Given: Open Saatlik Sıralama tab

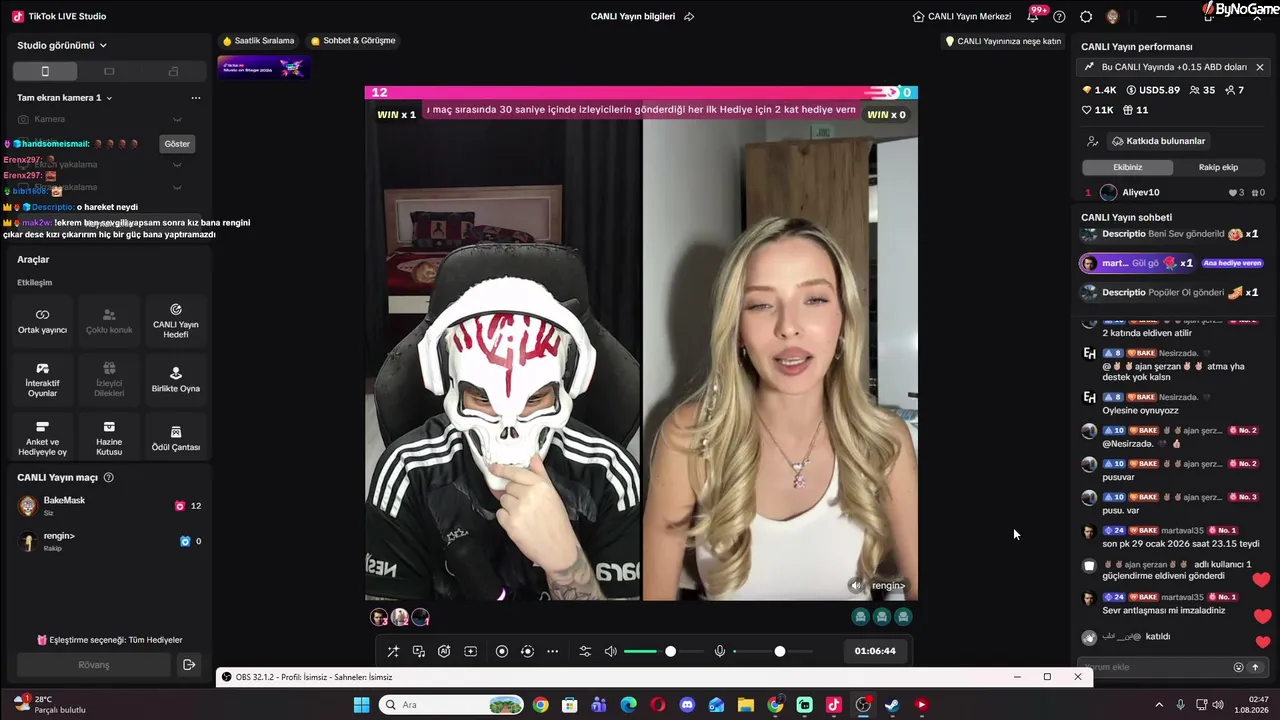Looking at the screenshot, I should tap(258, 41).
